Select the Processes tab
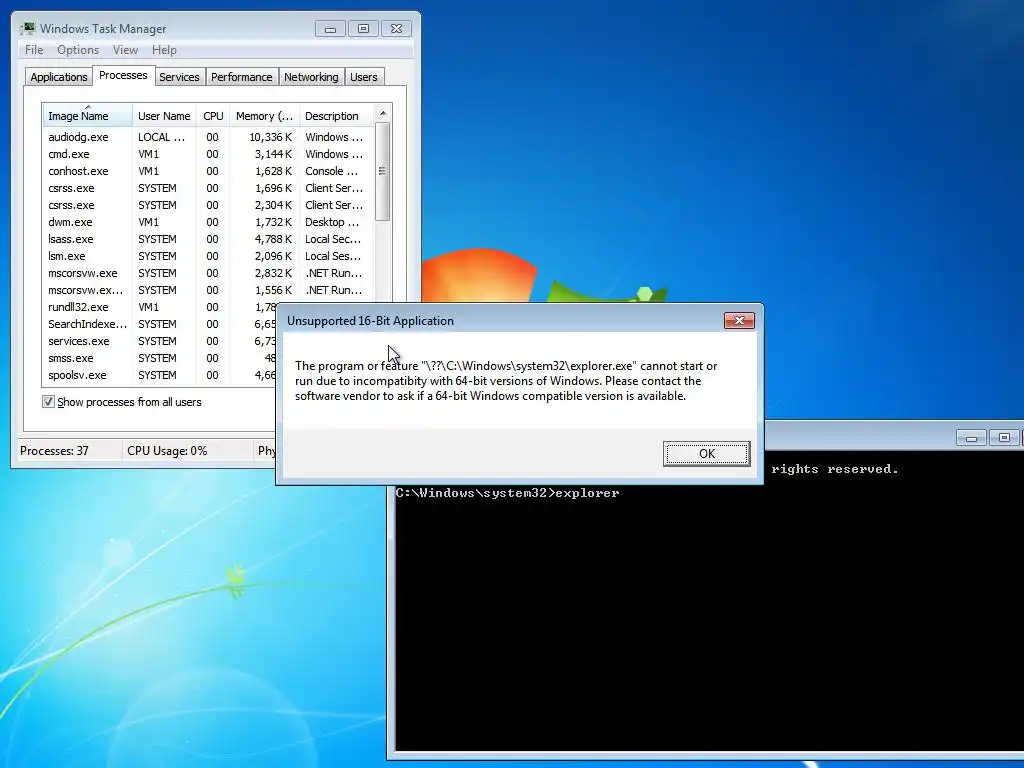Image resolution: width=1024 pixels, height=768 pixels. pyautogui.click(x=123, y=75)
